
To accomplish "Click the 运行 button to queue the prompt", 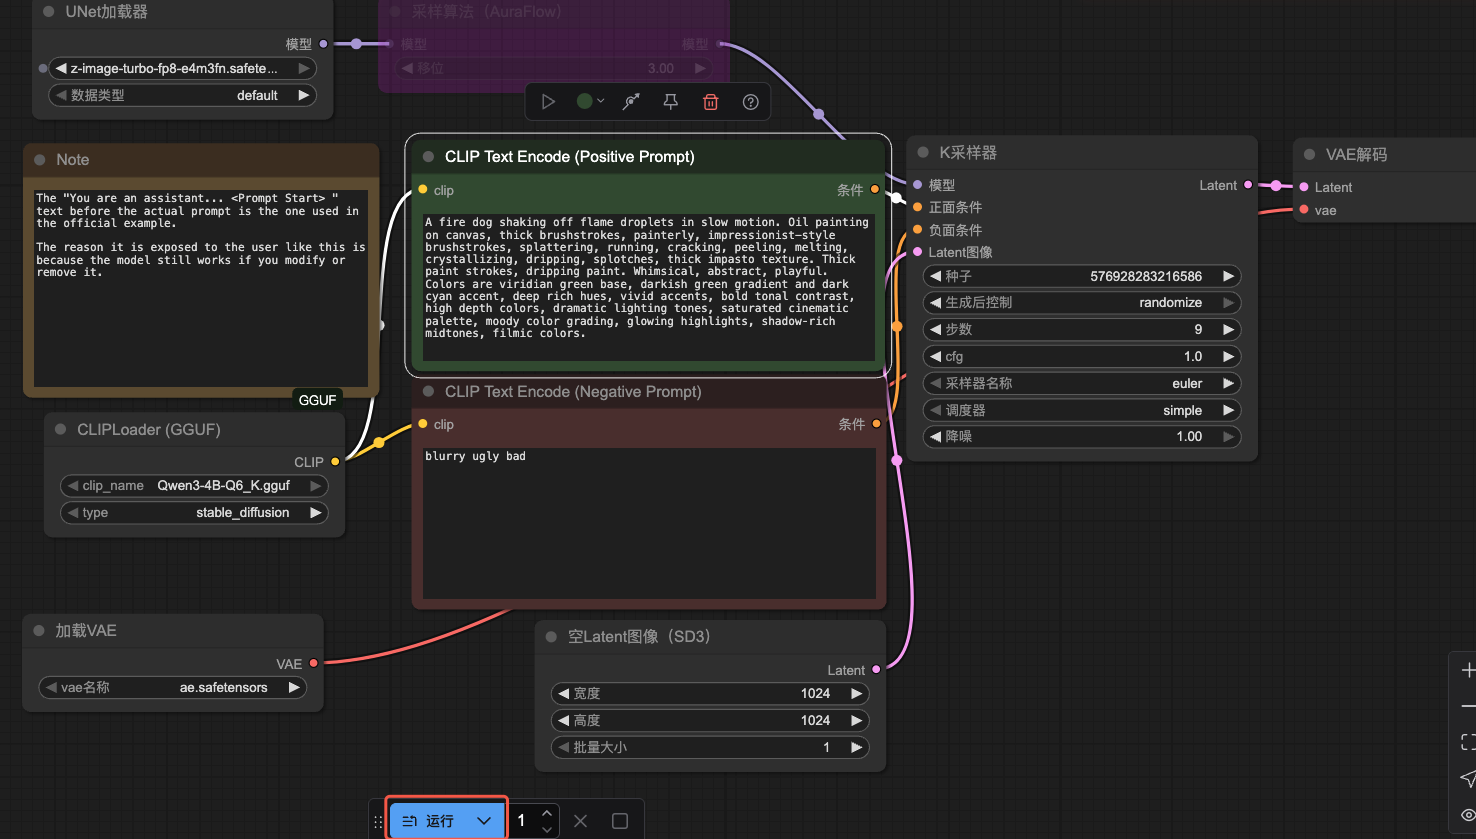I will click(428, 821).
